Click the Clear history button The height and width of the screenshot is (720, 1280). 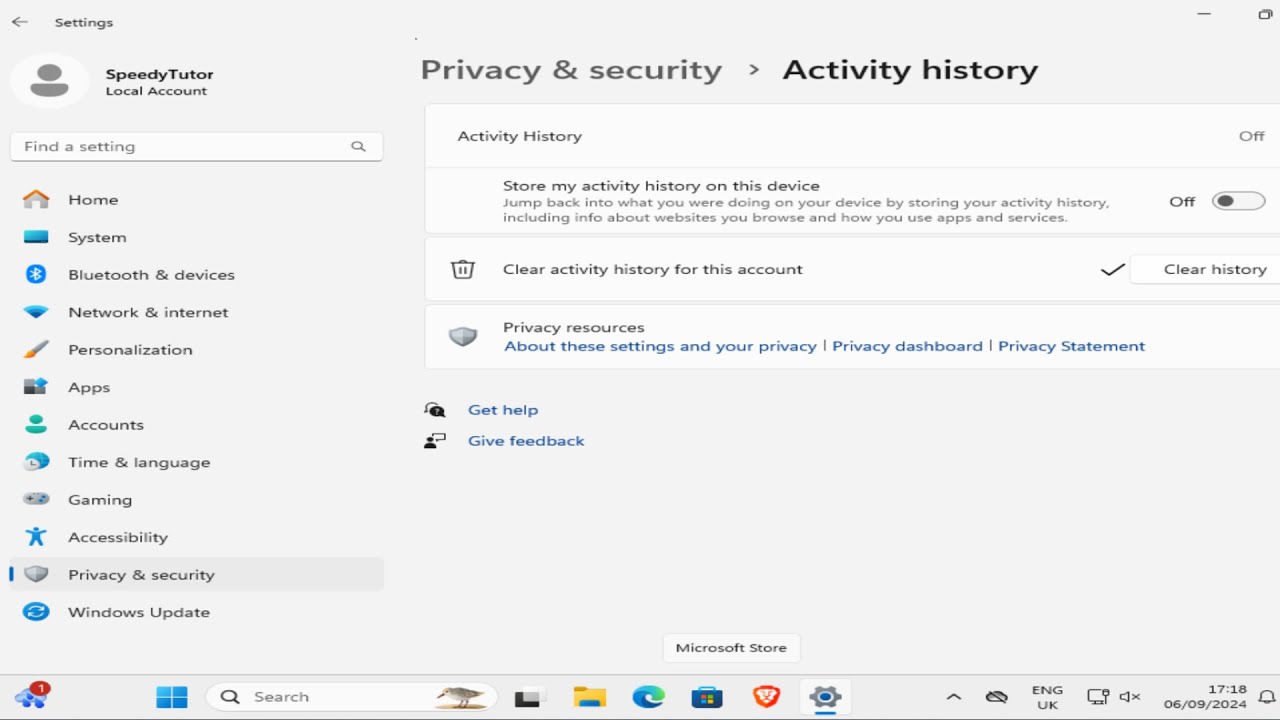coord(1206,269)
